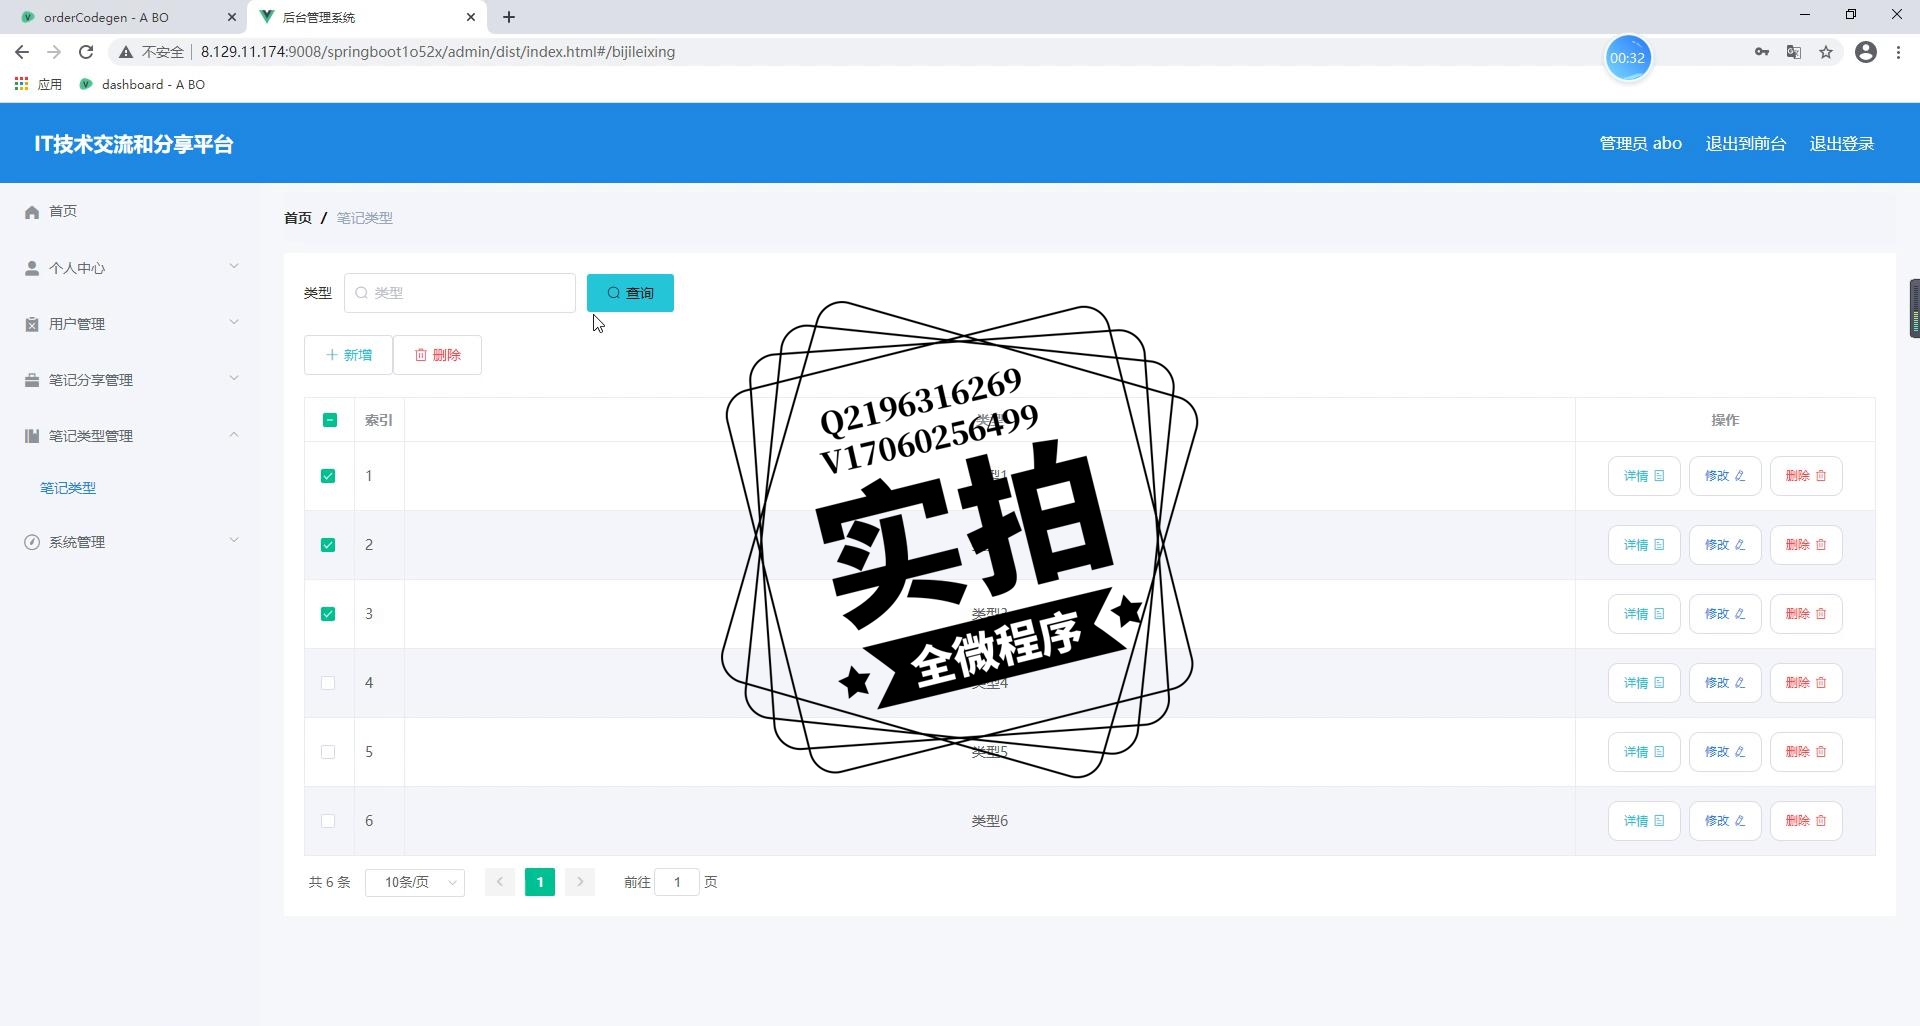Image resolution: width=1920 pixels, height=1026 pixels.
Task: Check the checkbox for row 5
Action: point(328,752)
